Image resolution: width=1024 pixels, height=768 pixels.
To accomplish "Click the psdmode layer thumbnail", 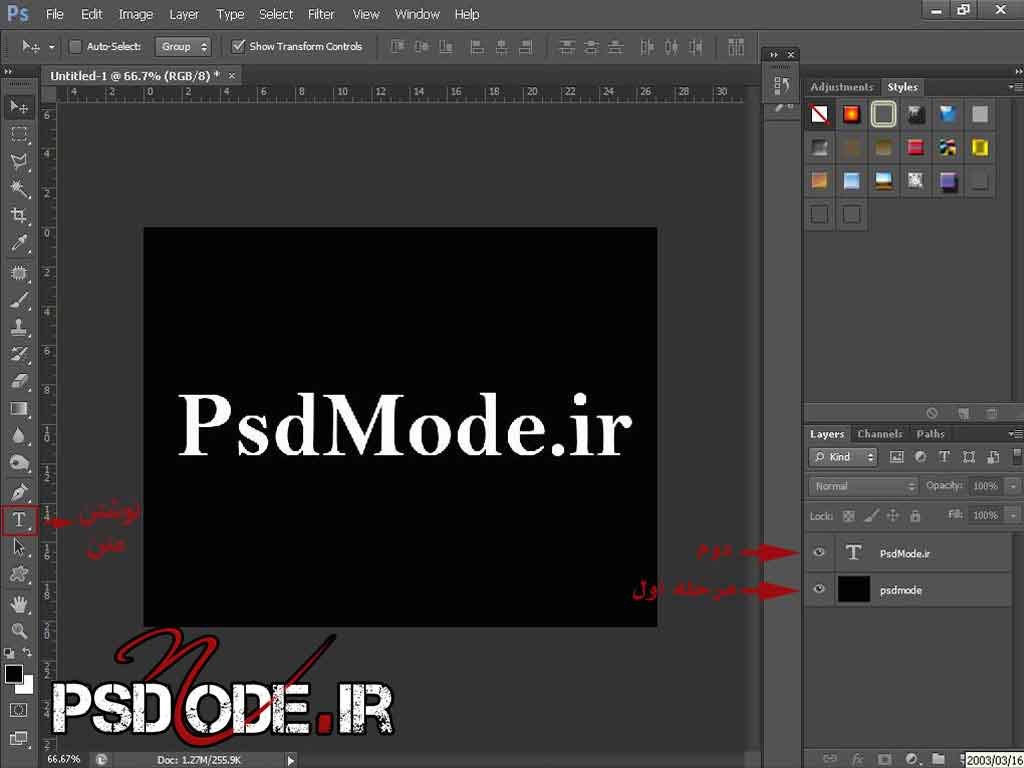I will (854, 589).
